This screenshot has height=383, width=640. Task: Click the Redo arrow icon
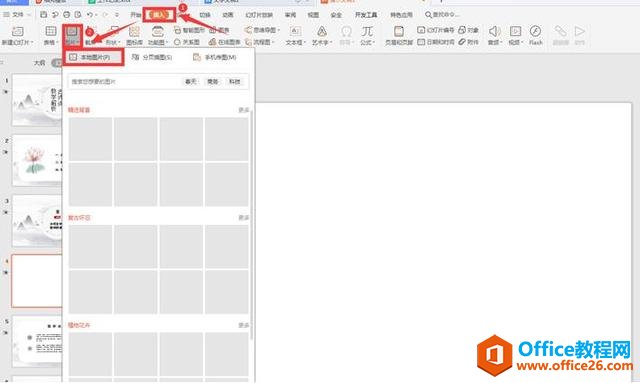(105, 15)
